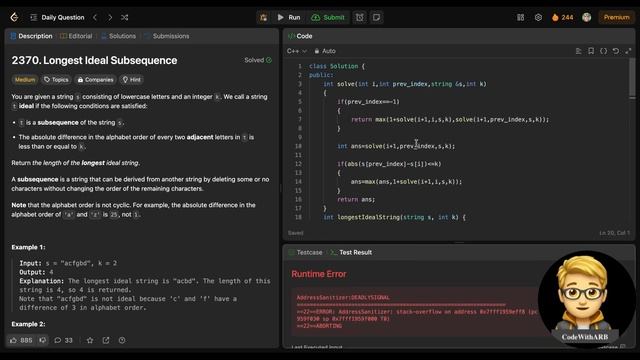Click line 18 longestIdealString declaration
This screenshot has width=640, height=360.
394,217
